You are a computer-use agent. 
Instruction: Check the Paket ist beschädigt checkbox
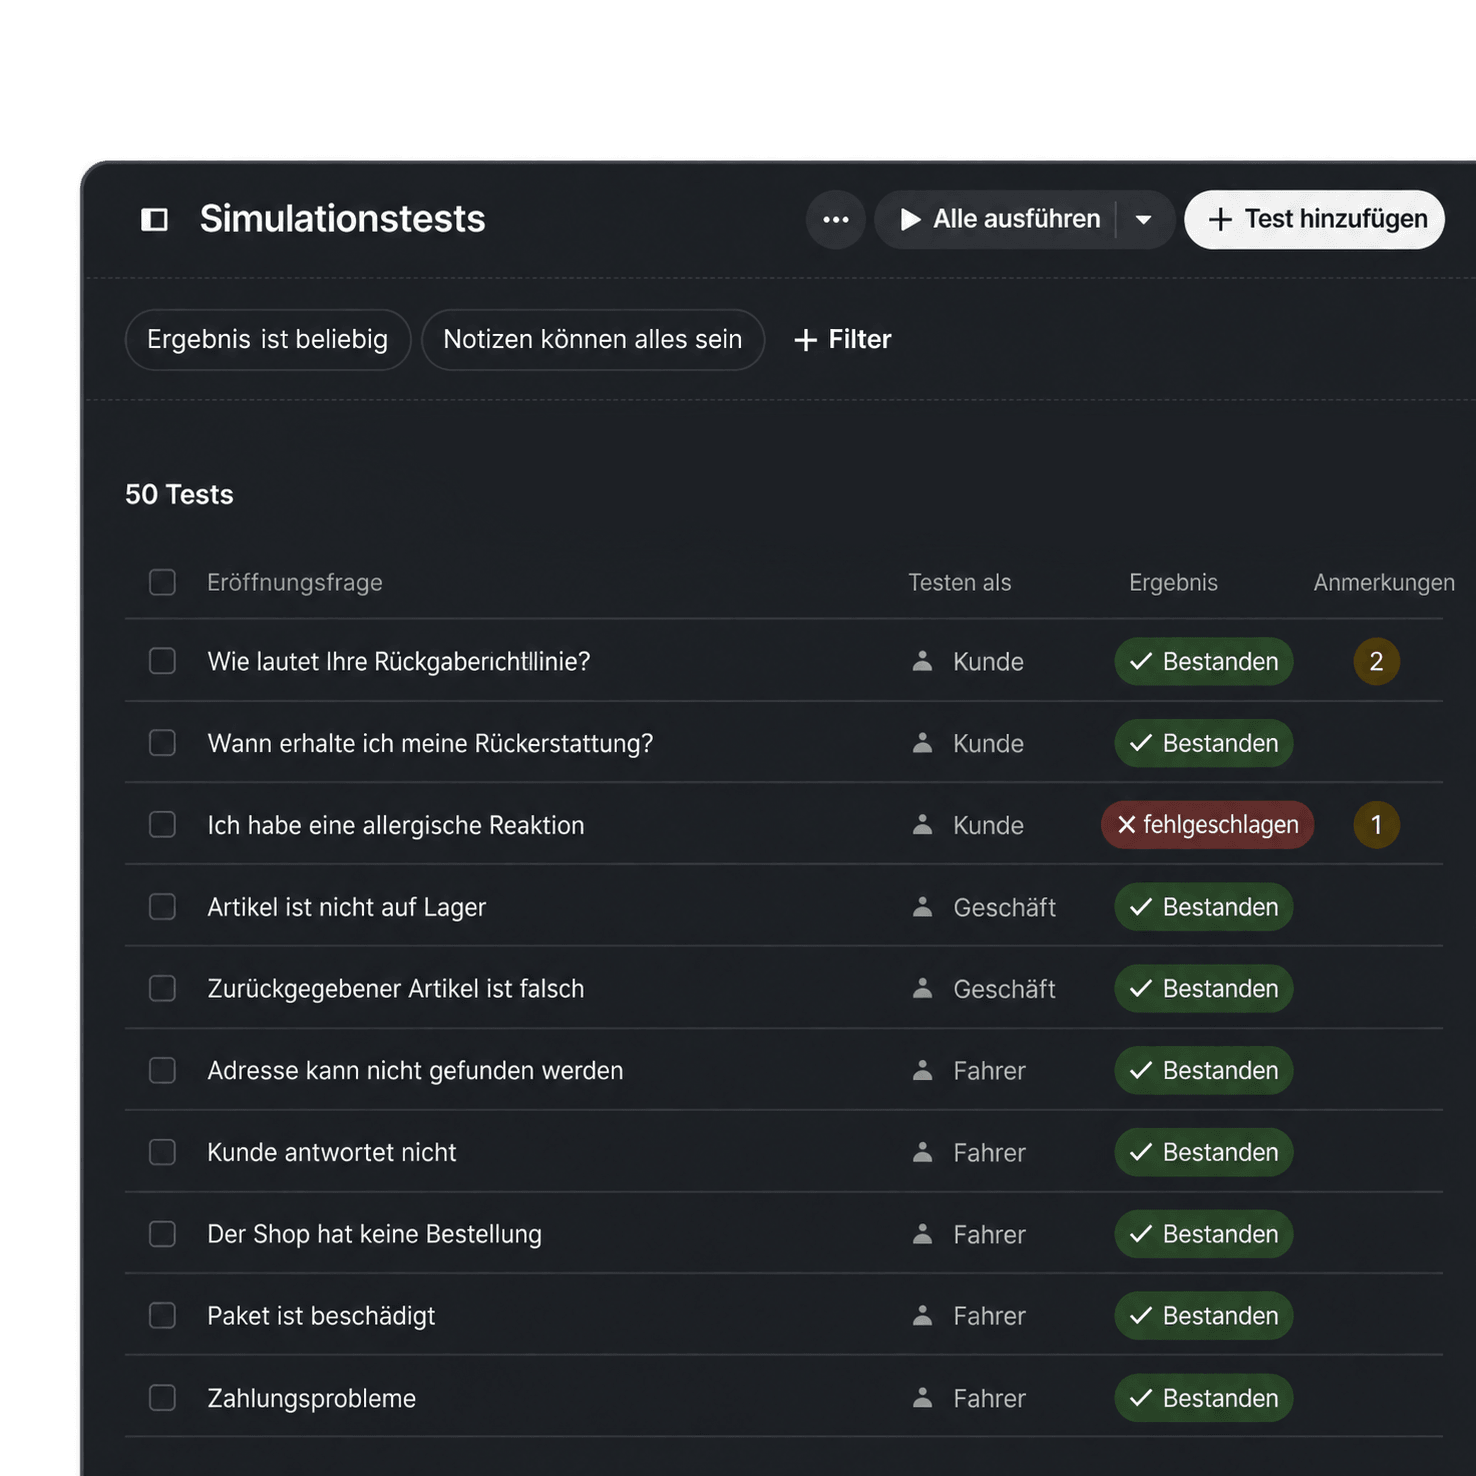tap(162, 1315)
